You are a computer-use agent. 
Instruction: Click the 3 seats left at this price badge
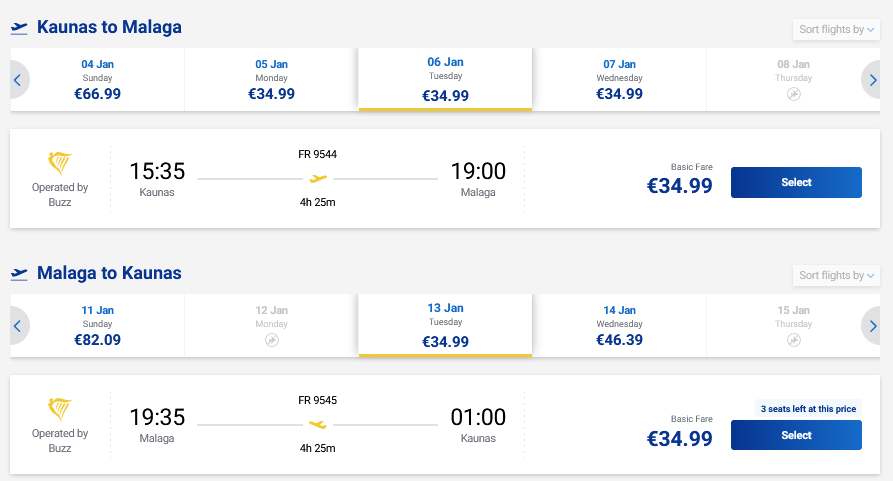pos(808,409)
